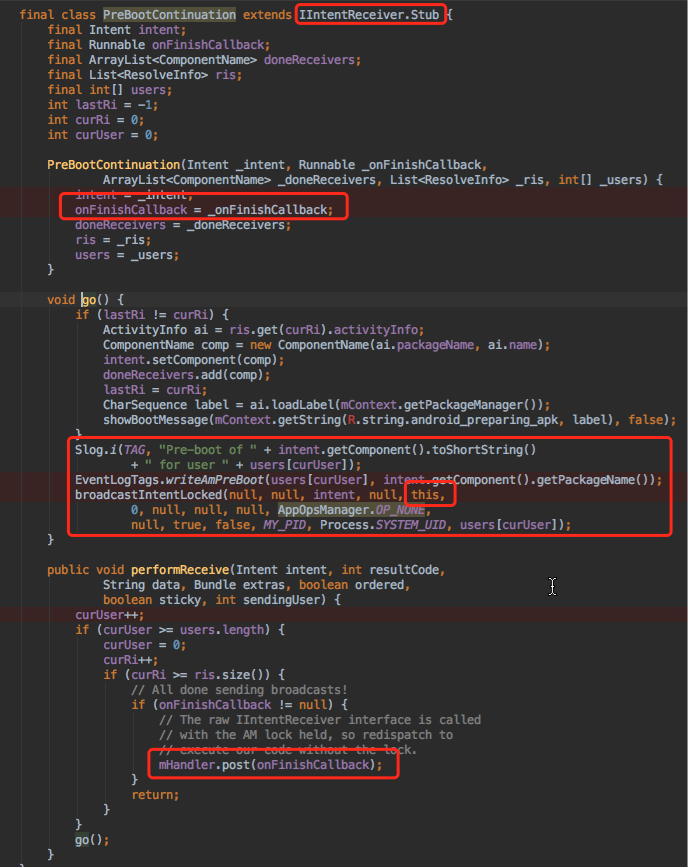Click the 'if (curUser >= users.length)' condition
Image resolution: width=688 pixels, height=867 pixels.
180,629
